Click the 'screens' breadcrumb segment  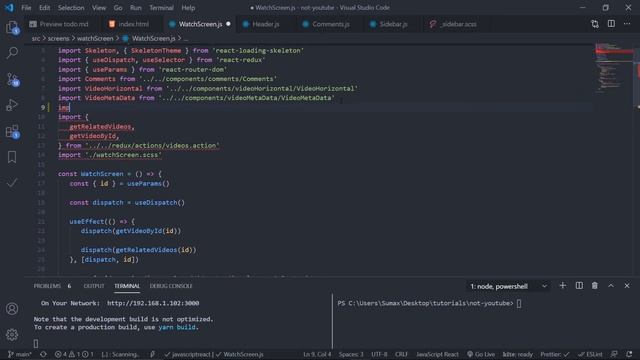pos(58,38)
